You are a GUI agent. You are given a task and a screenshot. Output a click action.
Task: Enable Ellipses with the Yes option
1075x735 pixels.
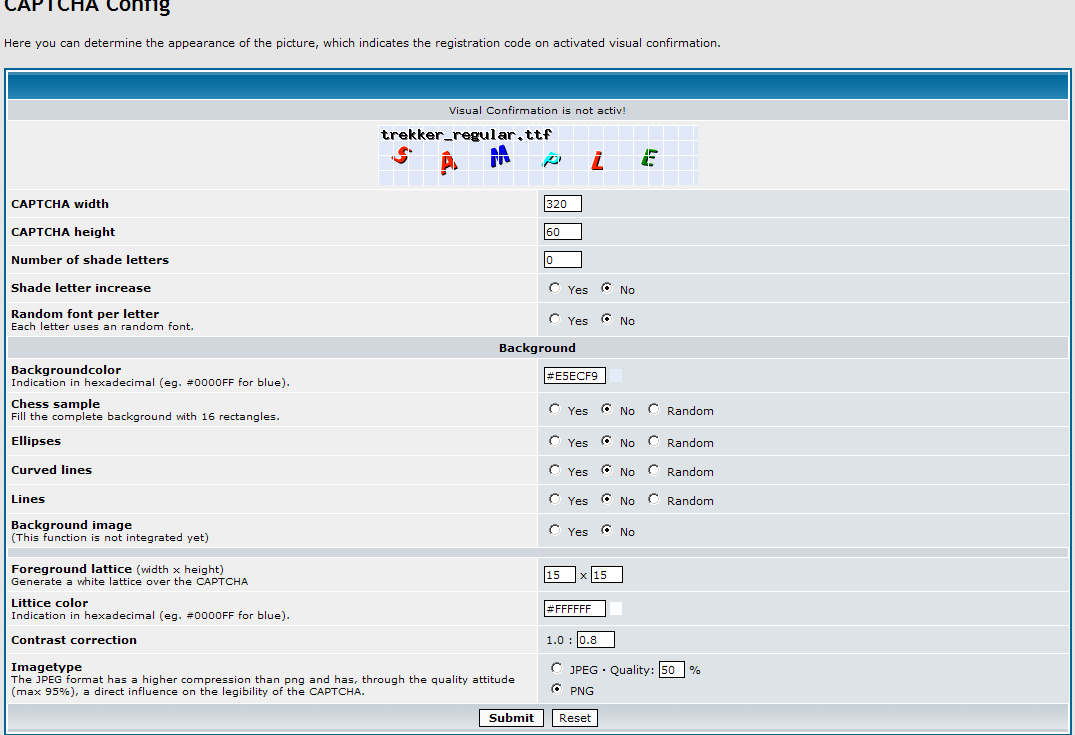555,442
